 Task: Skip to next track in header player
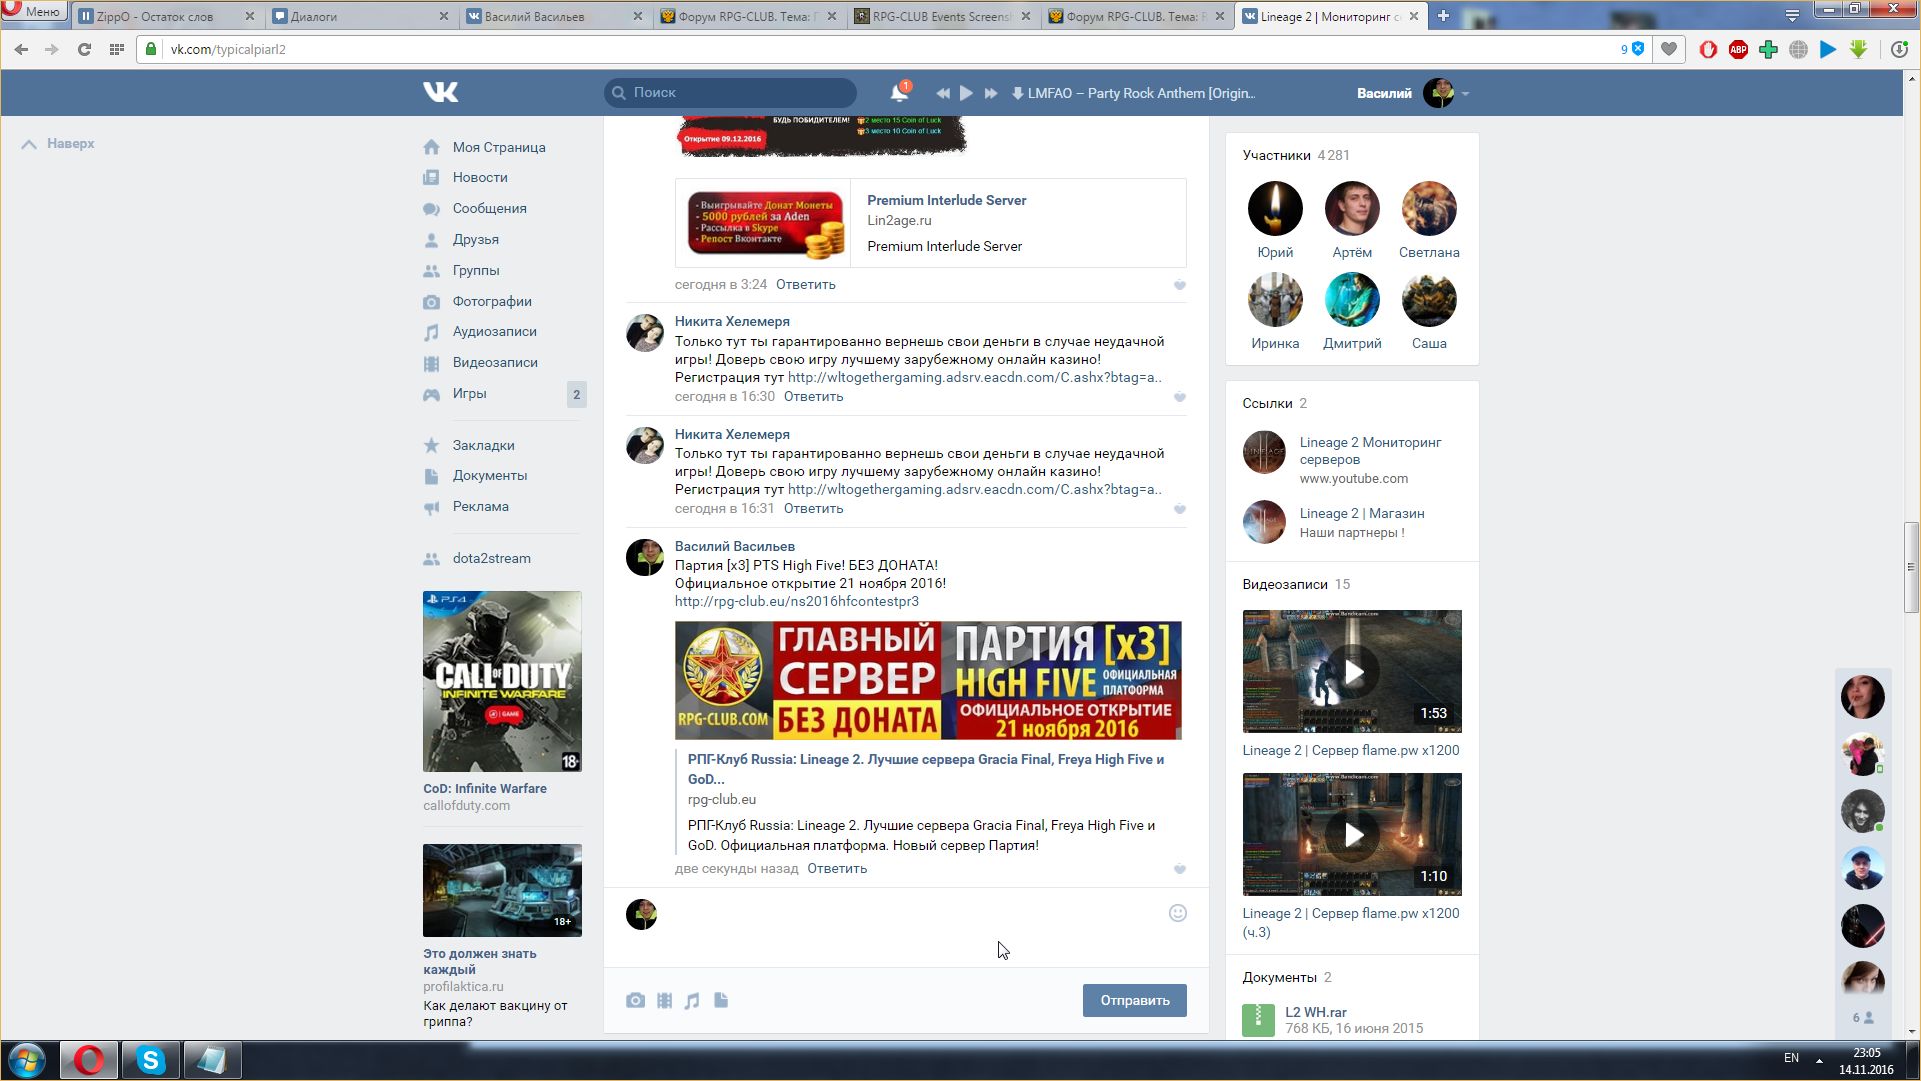990,93
